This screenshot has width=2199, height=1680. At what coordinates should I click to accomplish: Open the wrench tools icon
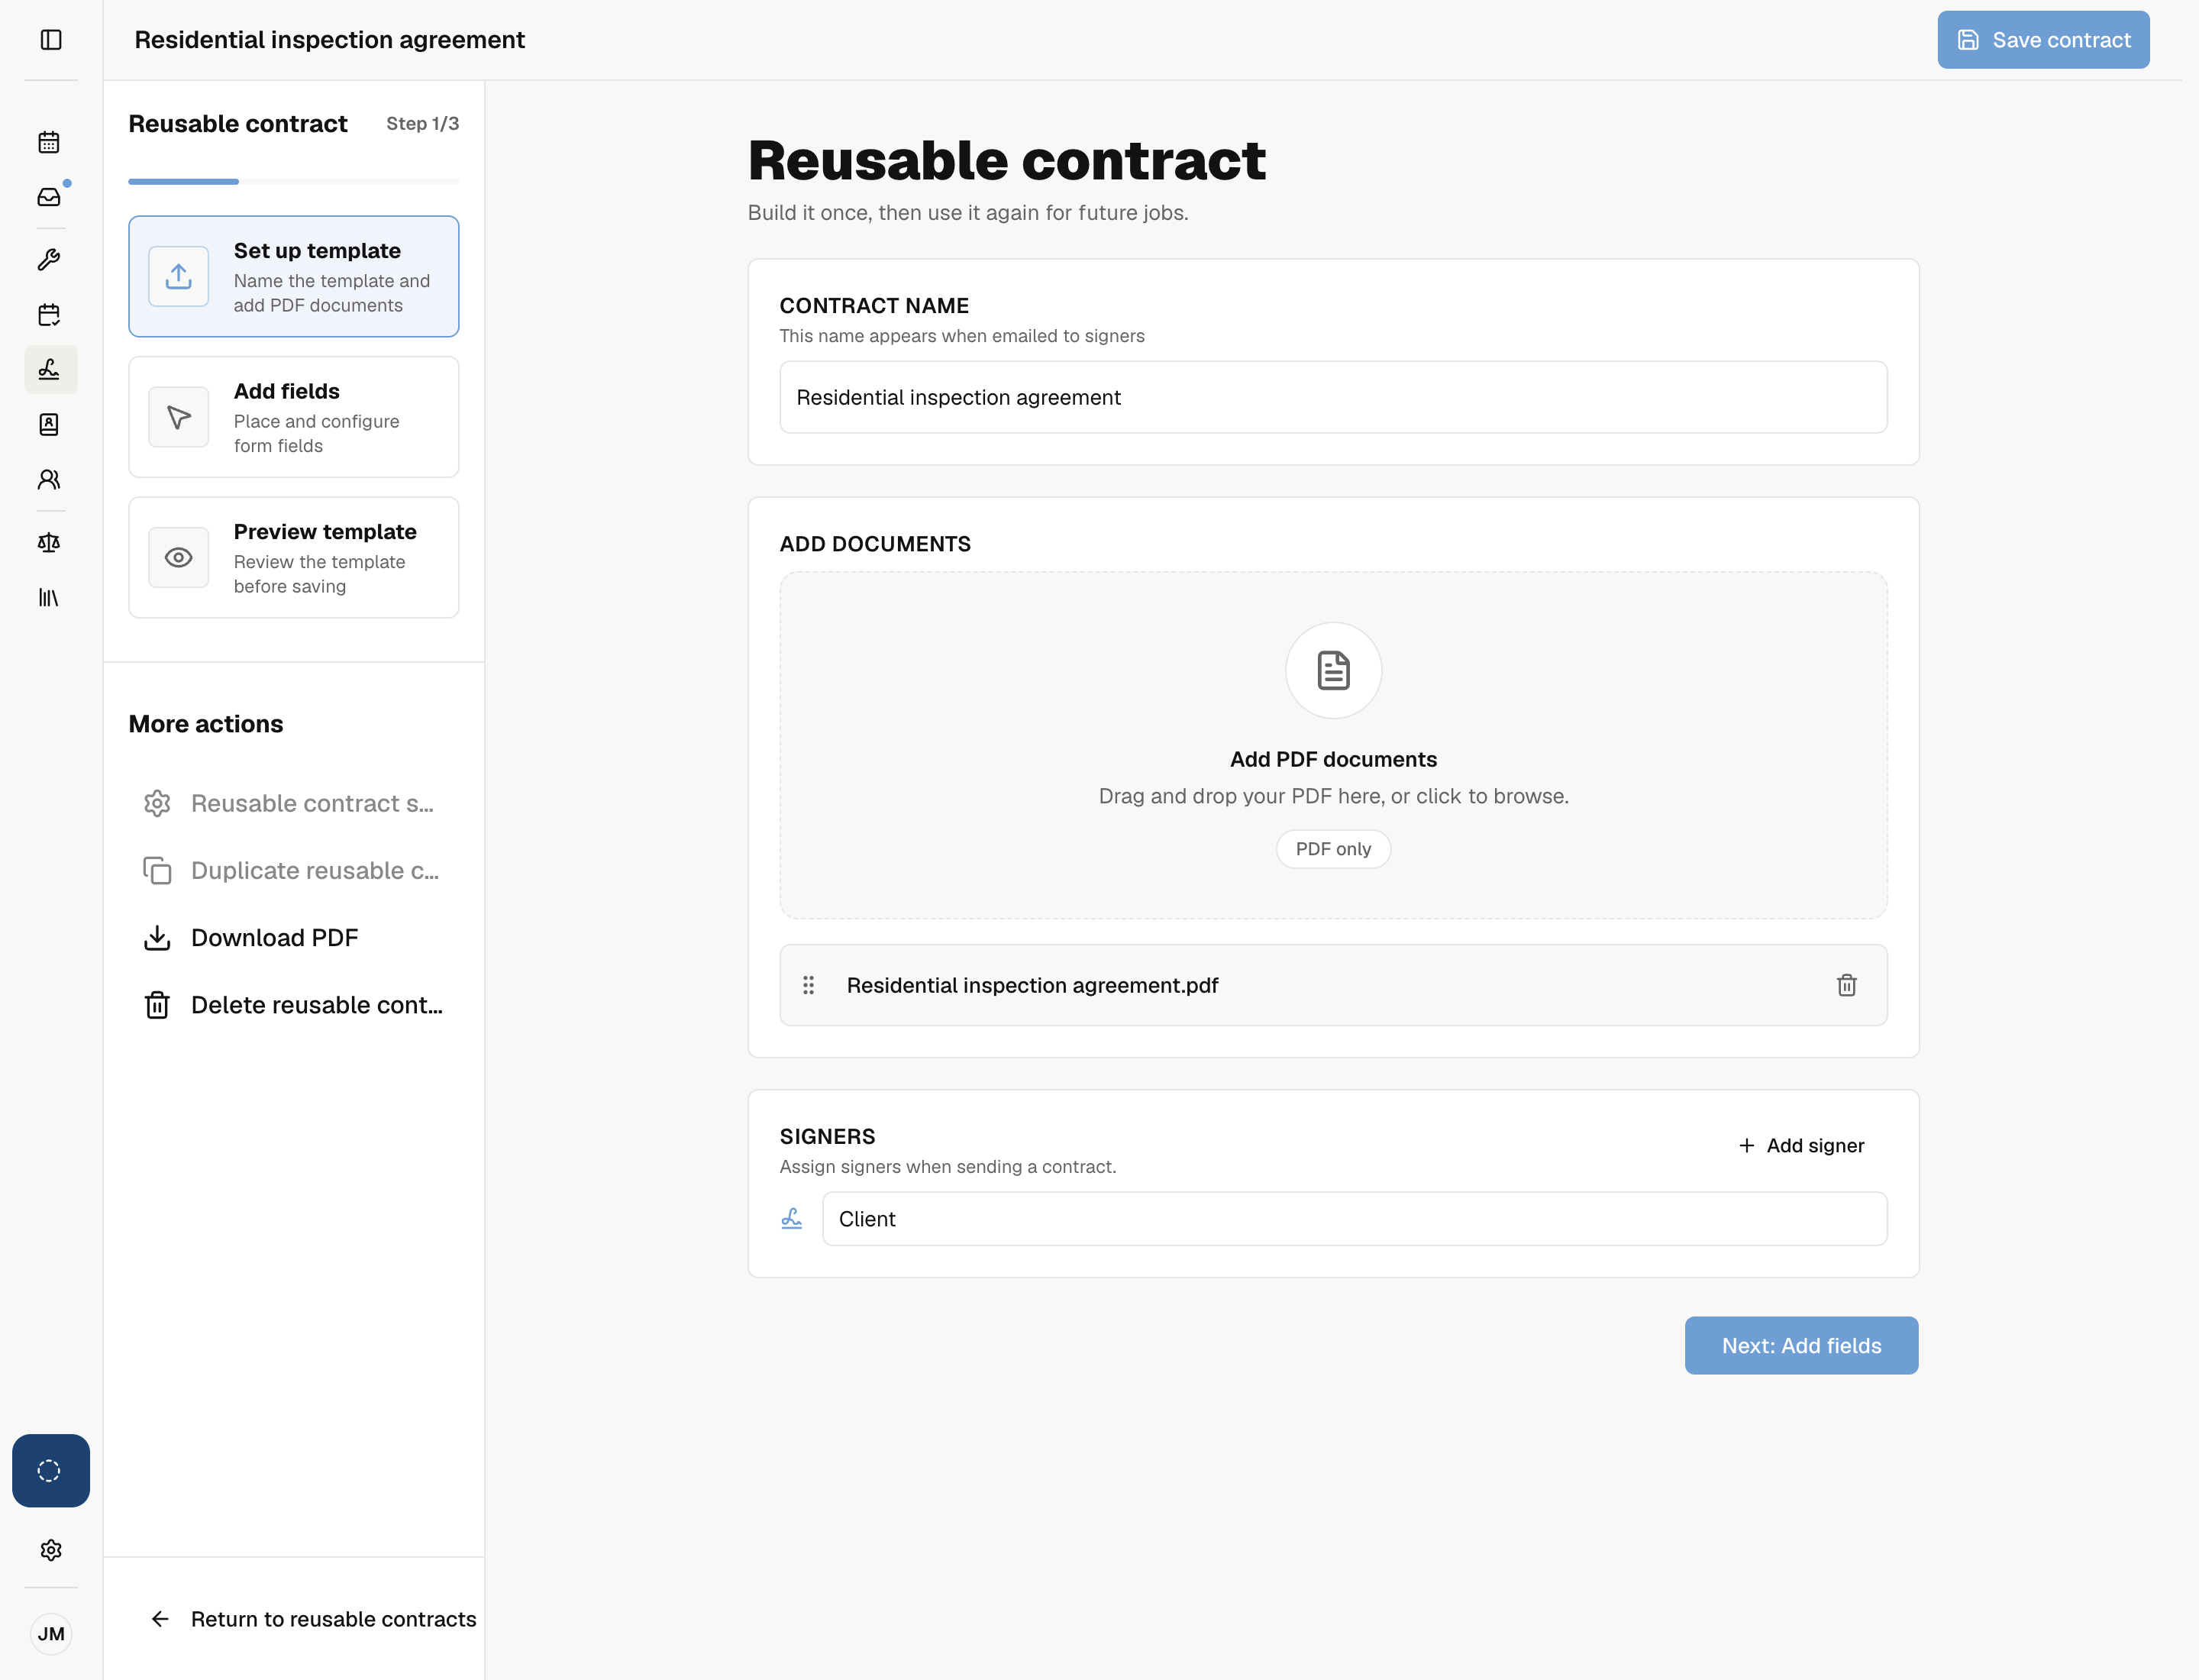pos(49,260)
